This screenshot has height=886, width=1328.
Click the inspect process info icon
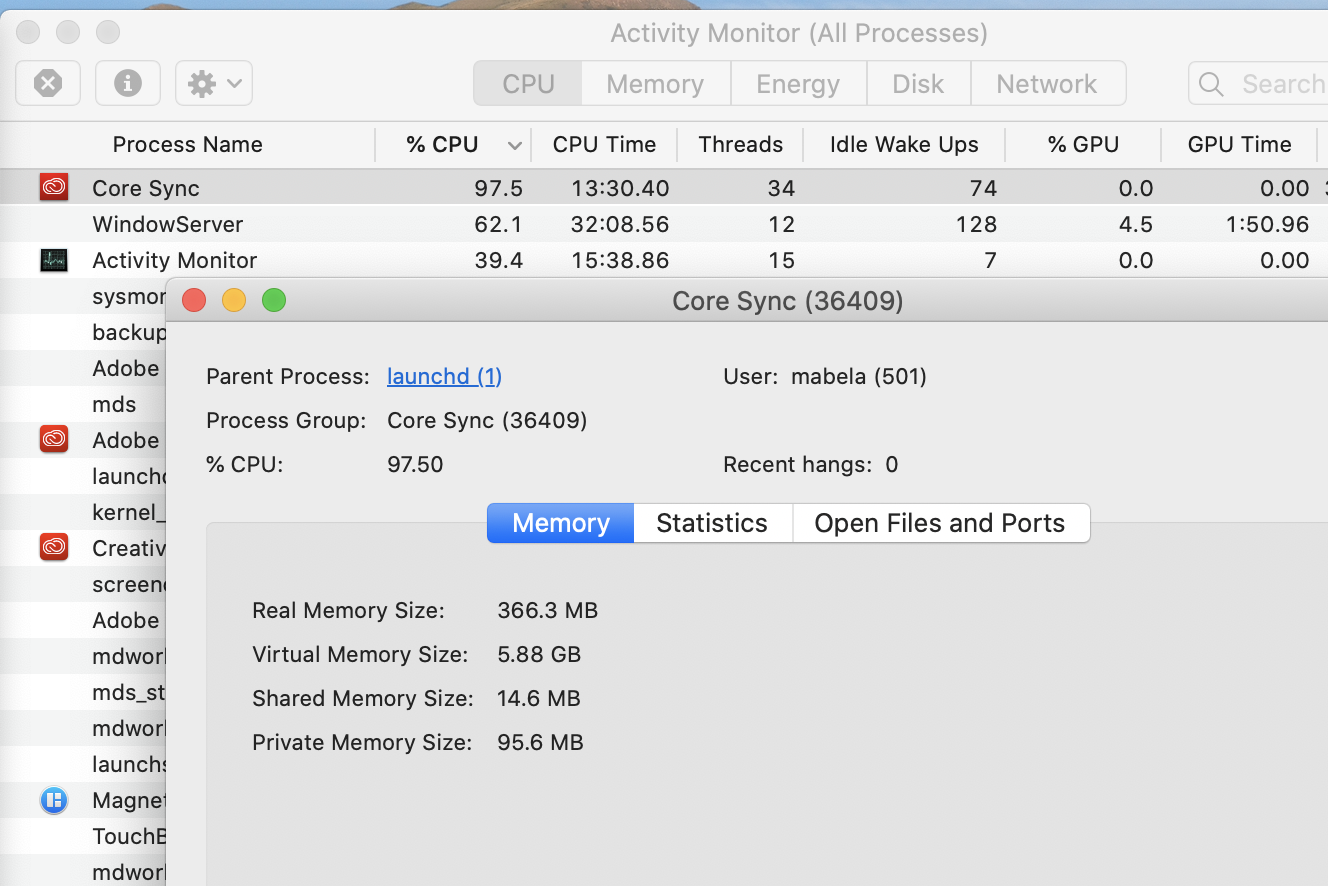(127, 83)
